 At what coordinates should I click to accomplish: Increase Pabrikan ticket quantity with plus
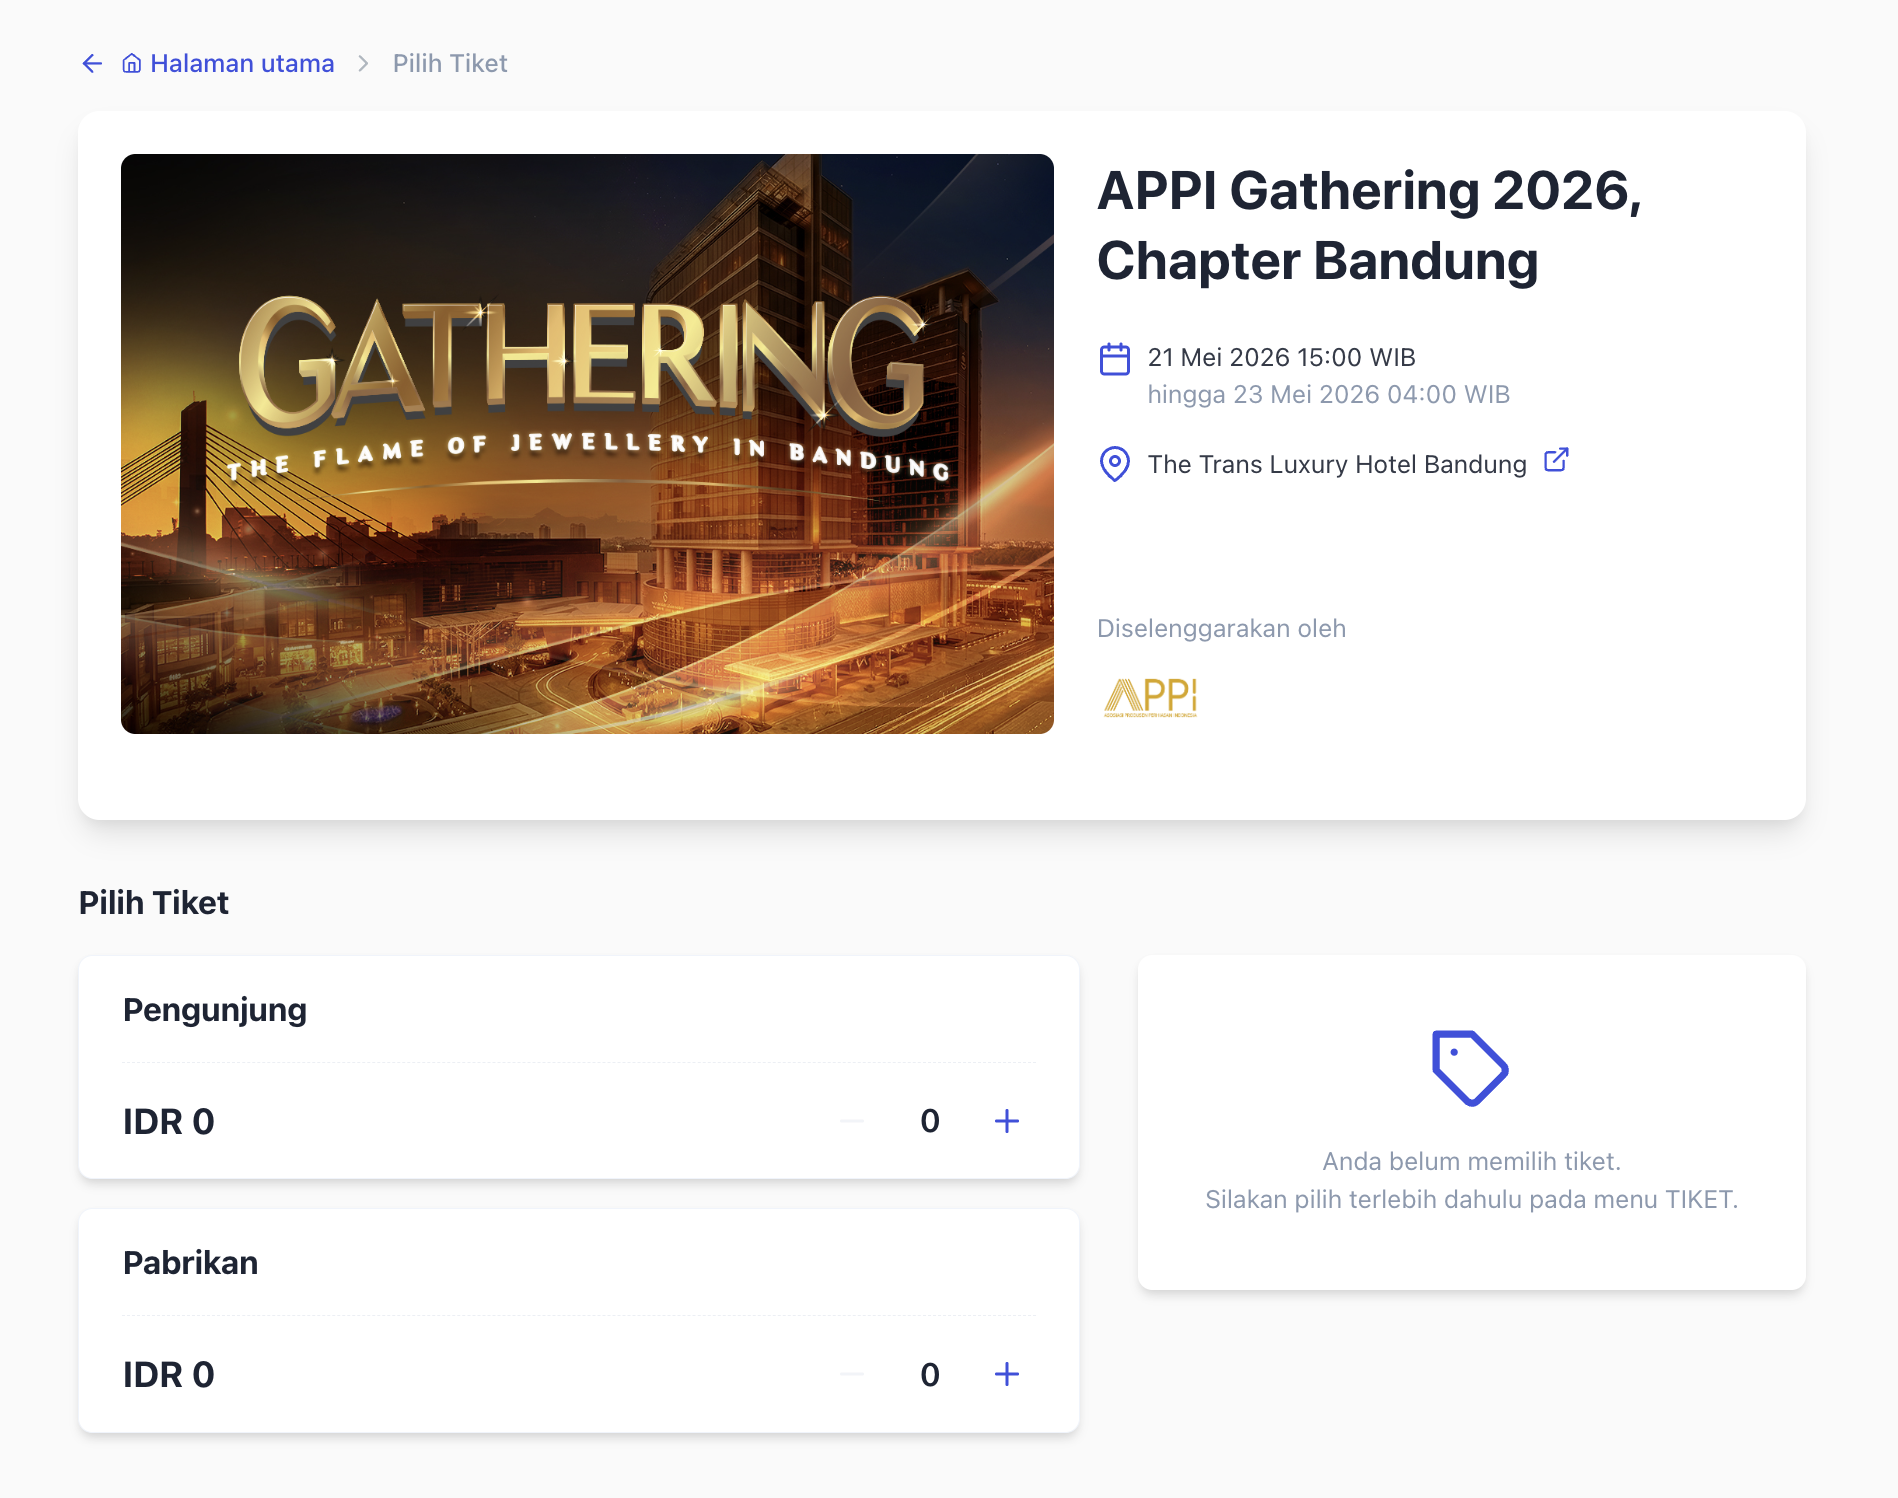[x=1007, y=1374]
